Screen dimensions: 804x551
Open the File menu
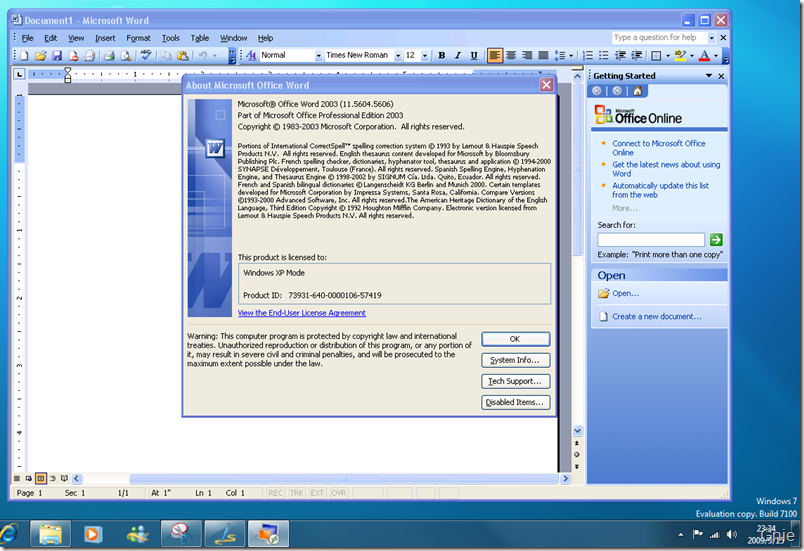point(27,38)
